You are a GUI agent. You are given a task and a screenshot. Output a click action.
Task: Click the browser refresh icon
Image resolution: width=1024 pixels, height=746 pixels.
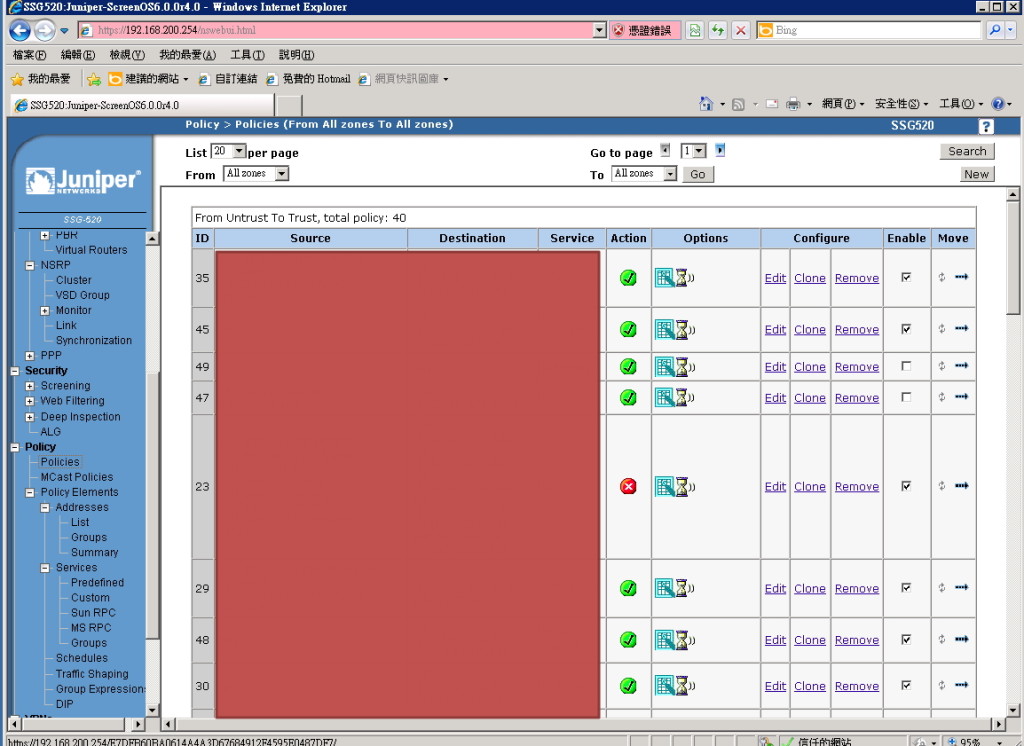(717, 31)
